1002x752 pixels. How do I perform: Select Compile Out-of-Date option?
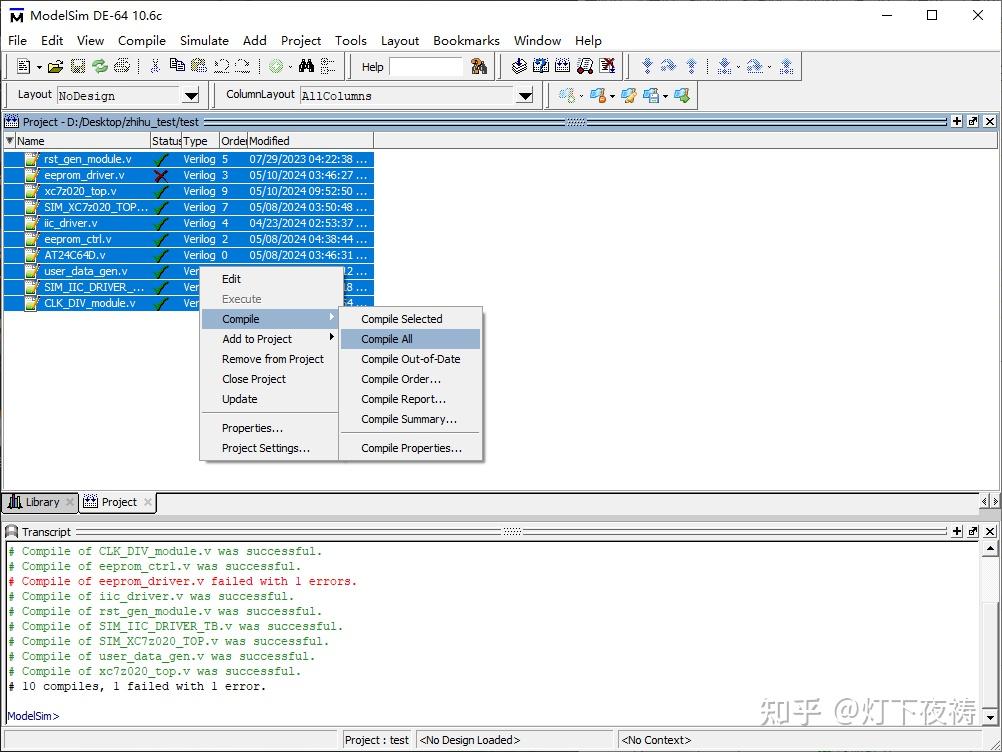(410, 359)
